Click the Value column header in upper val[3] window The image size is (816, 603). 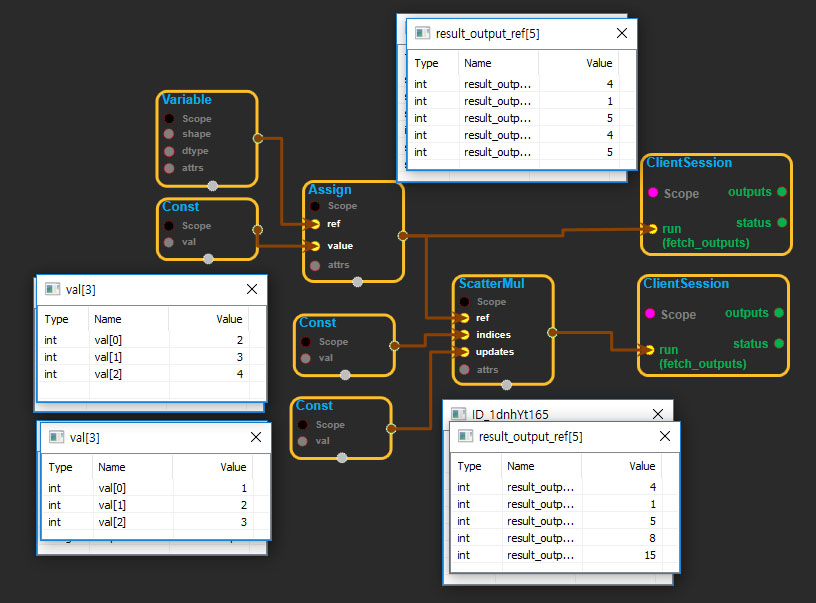[229, 319]
